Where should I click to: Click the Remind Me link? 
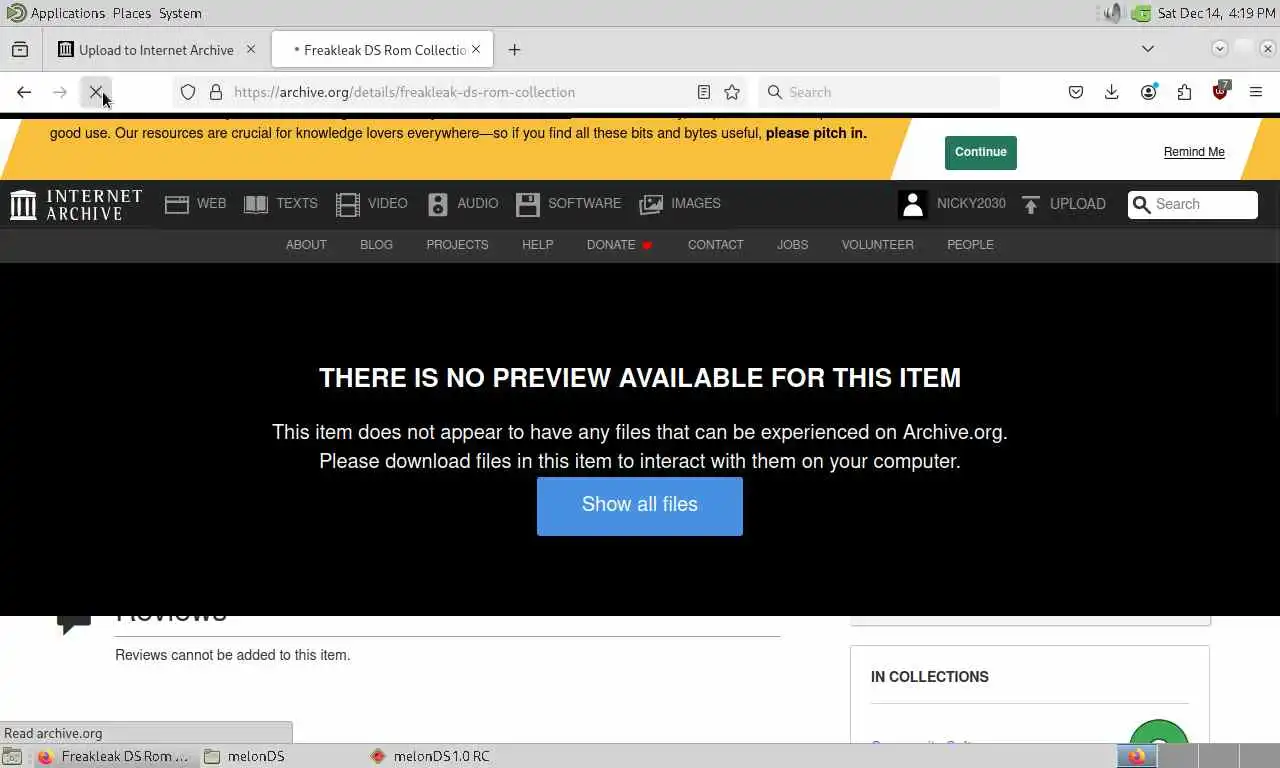(x=1194, y=152)
